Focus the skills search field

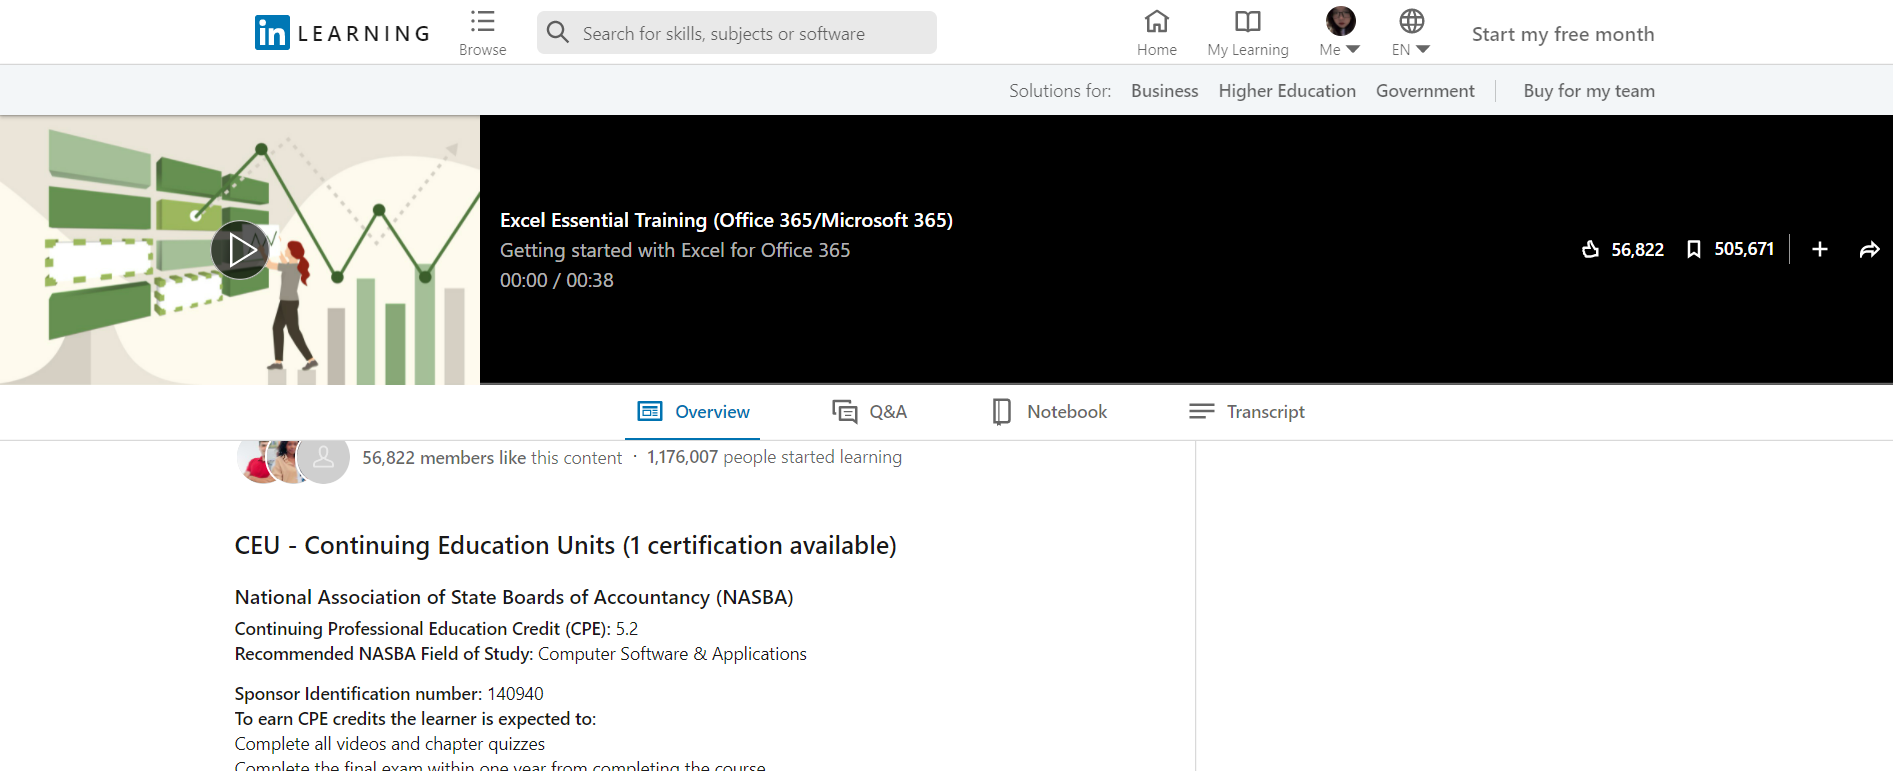[x=737, y=33]
